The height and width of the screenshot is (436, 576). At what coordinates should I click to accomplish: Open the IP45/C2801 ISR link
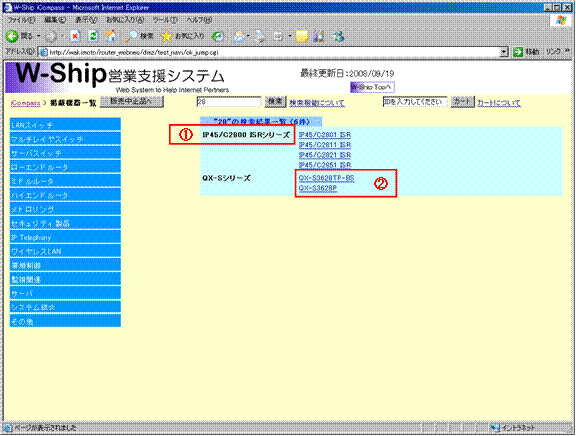325,135
